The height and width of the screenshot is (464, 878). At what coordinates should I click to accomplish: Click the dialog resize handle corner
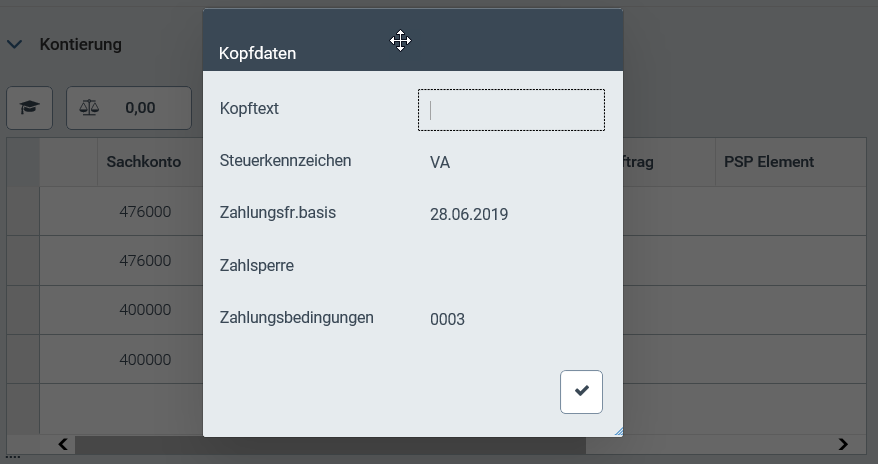tap(617, 431)
